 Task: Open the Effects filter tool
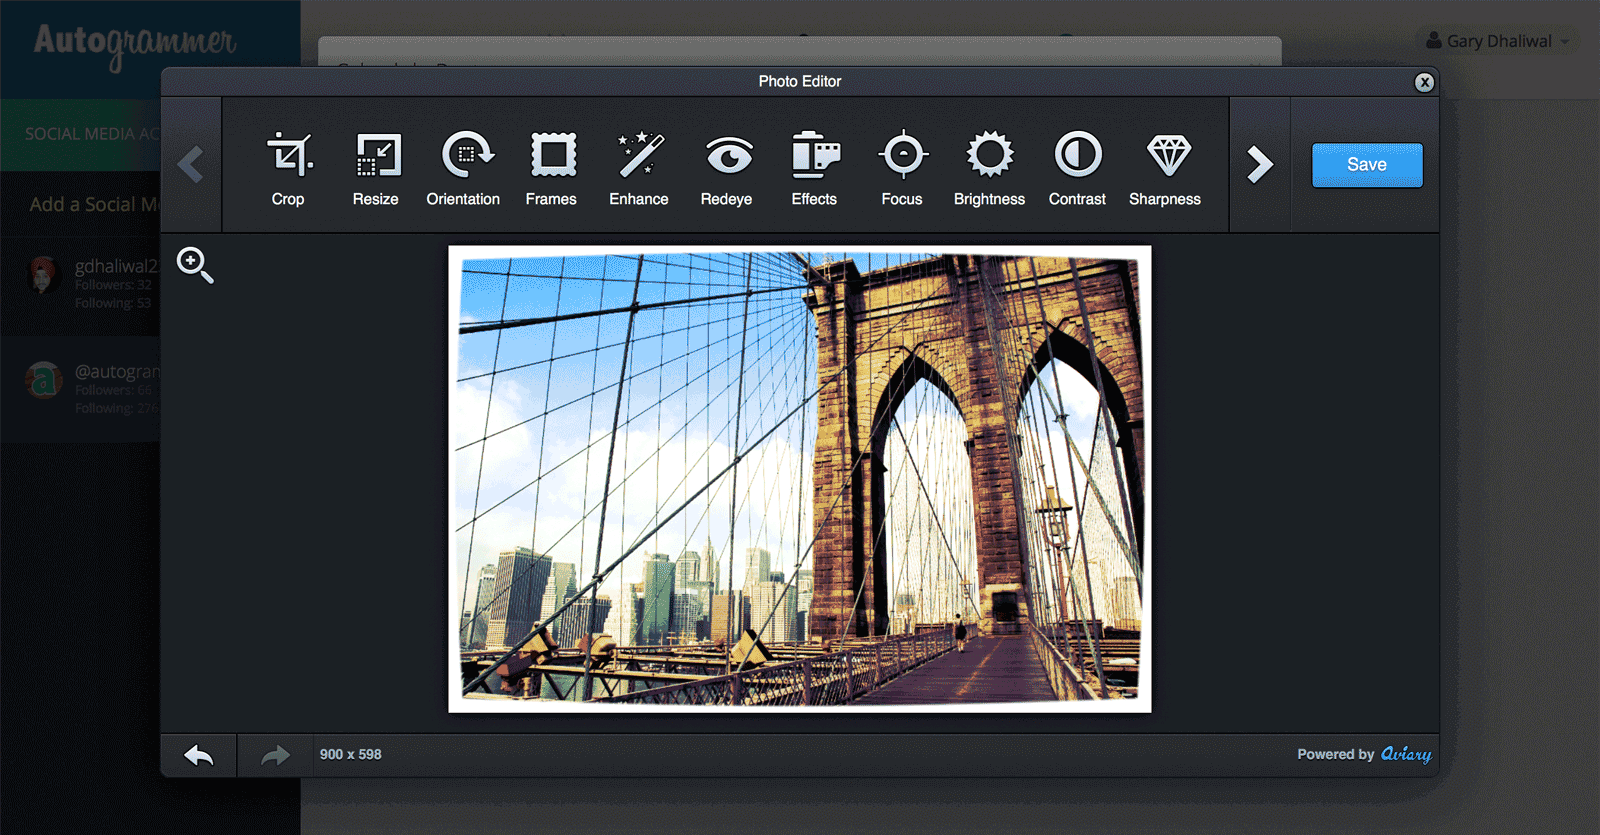(x=814, y=167)
